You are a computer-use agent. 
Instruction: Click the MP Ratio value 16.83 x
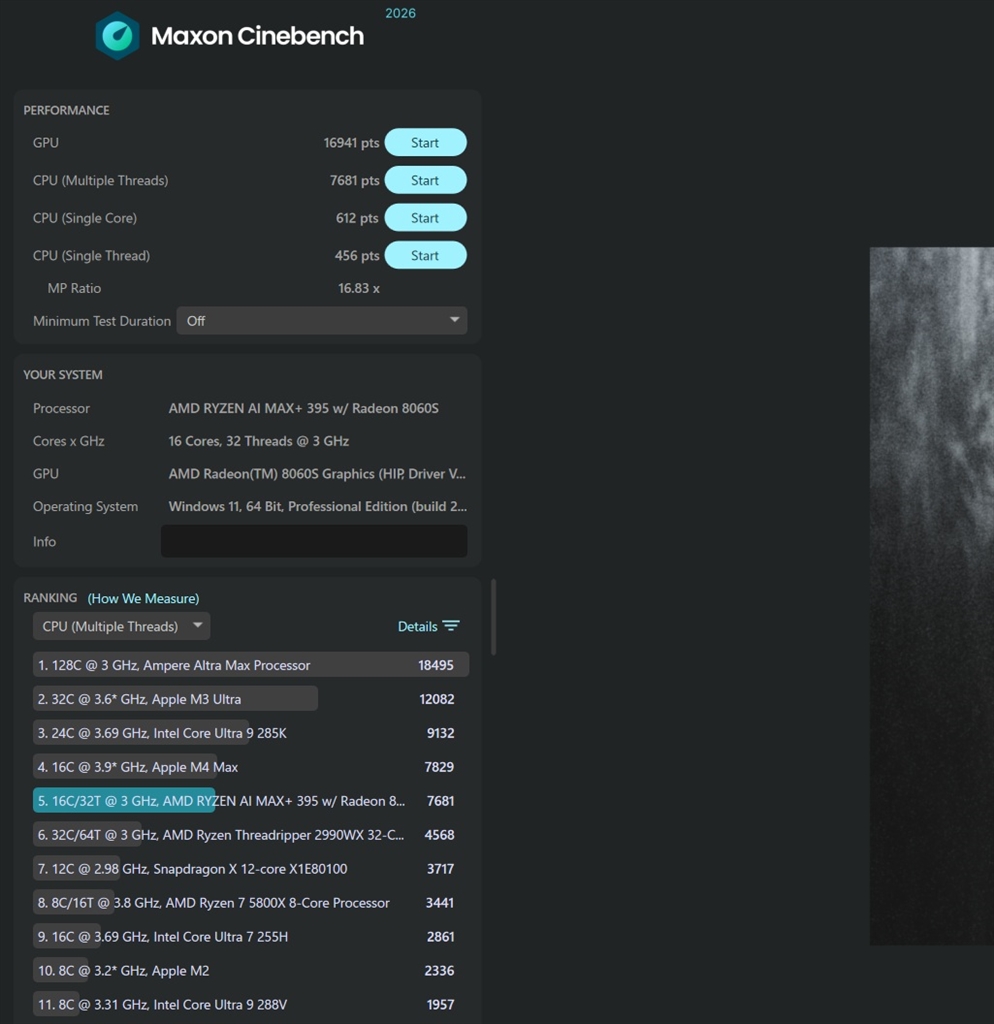coord(359,288)
